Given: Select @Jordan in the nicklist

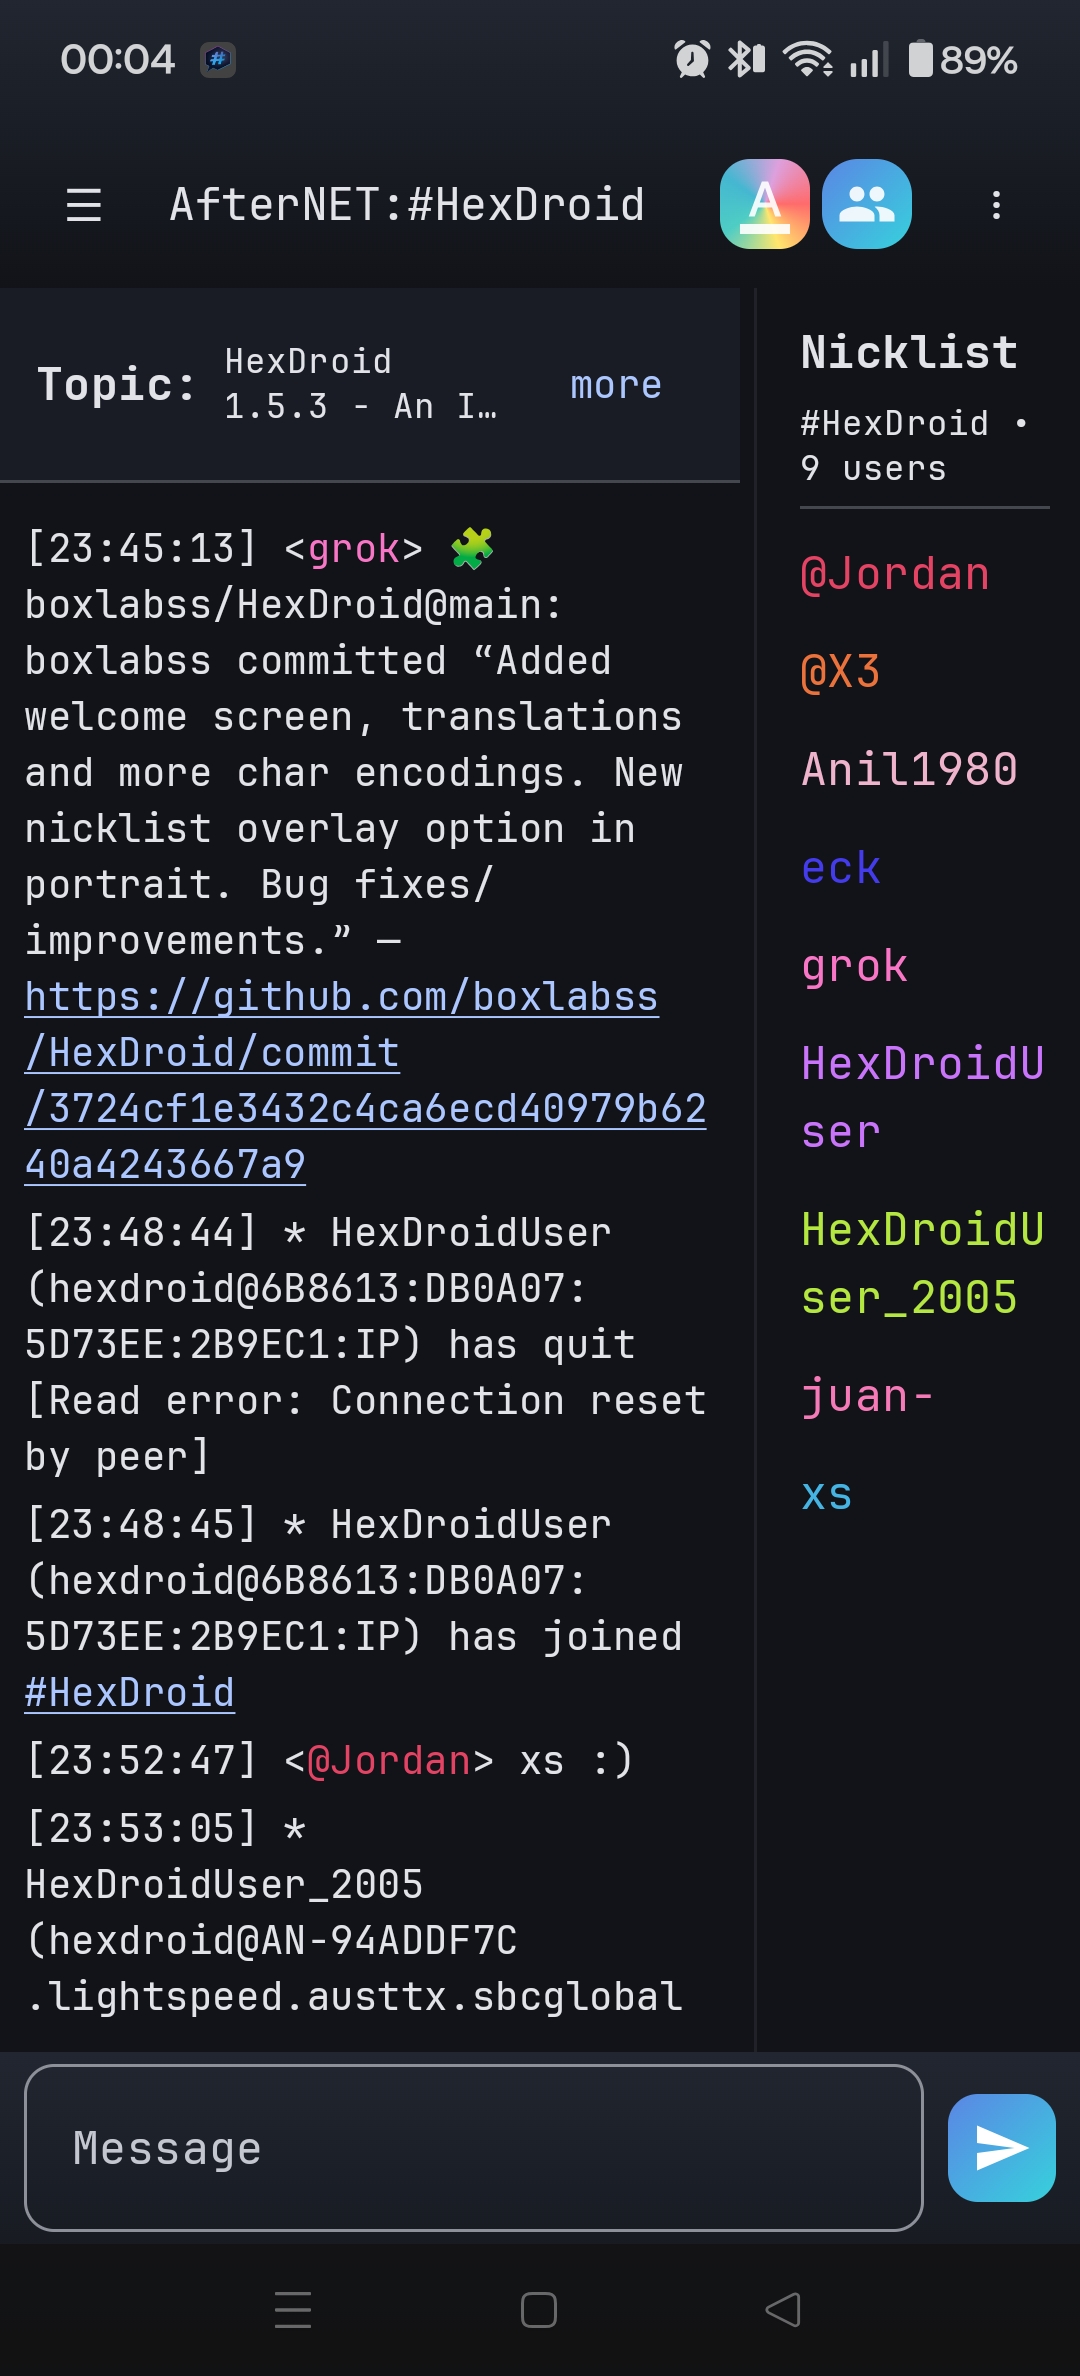Looking at the screenshot, I should 896,573.
